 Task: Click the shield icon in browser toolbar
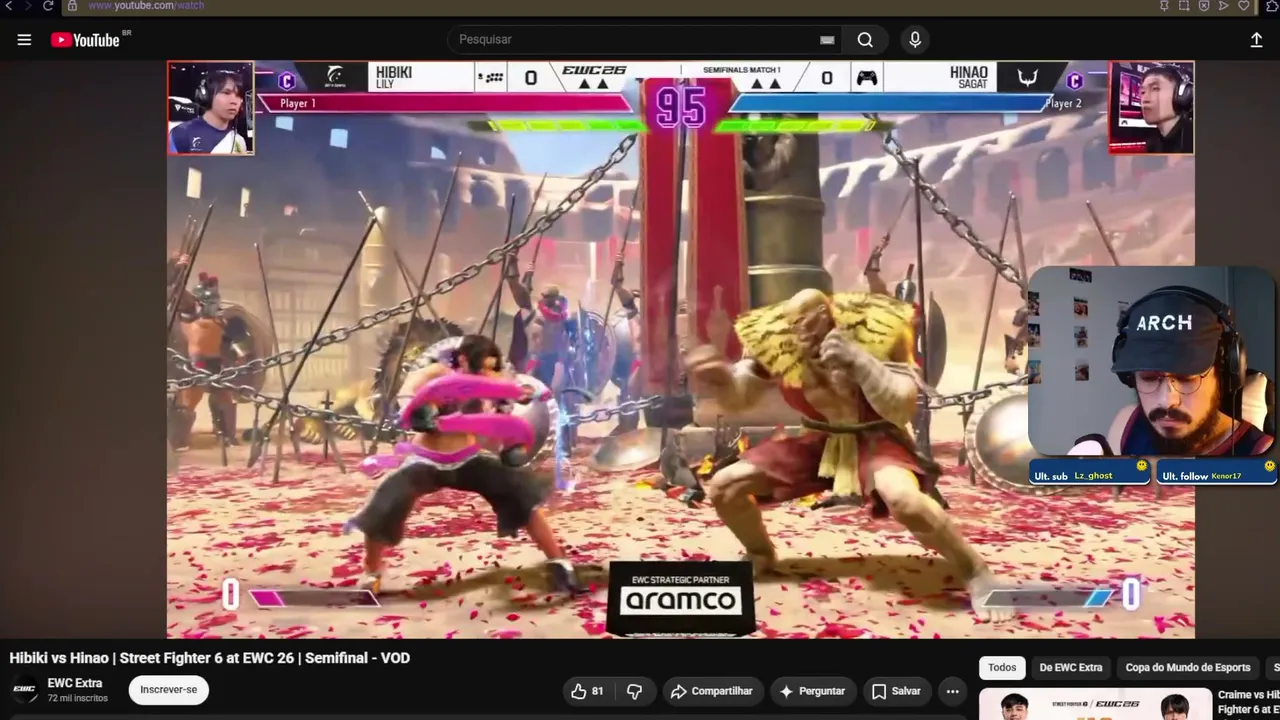coord(1204,6)
